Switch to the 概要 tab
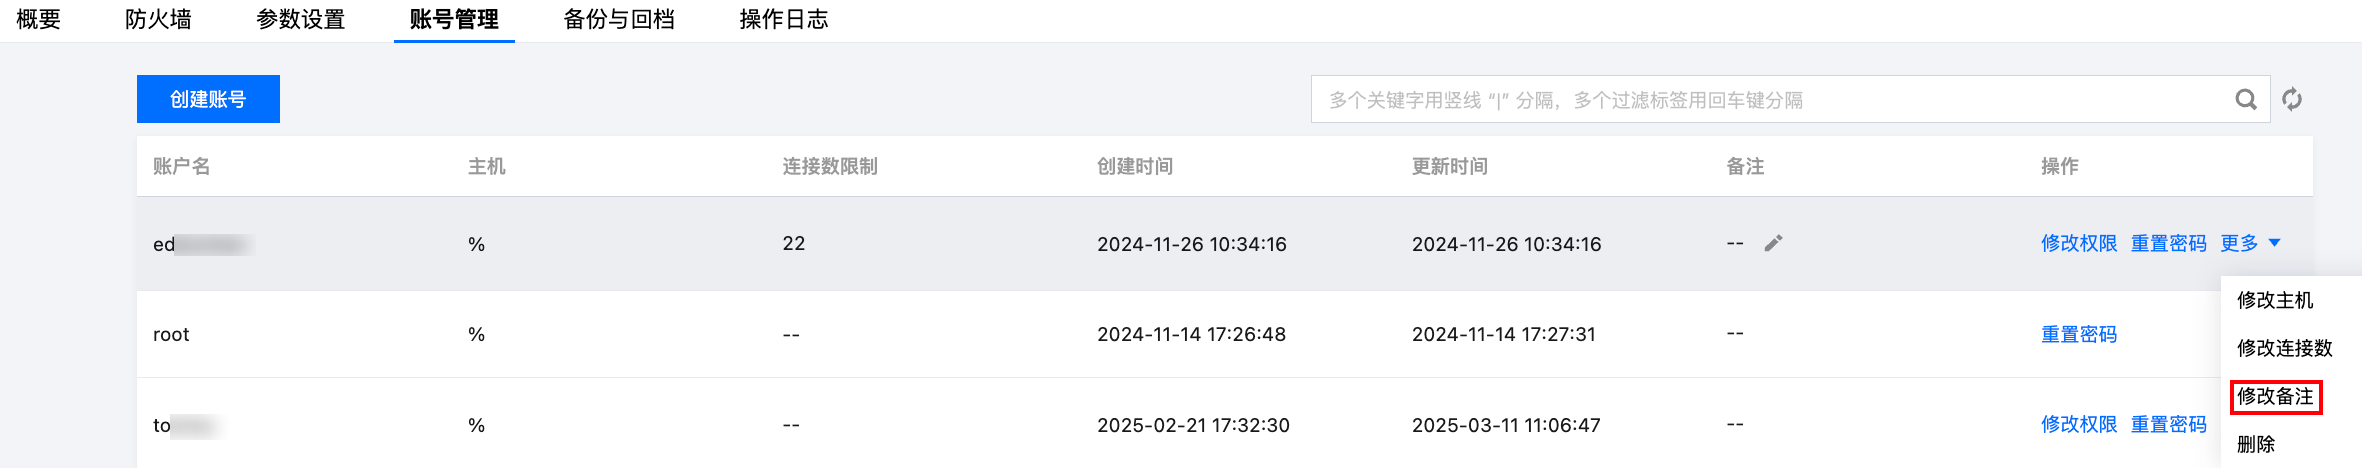The width and height of the screenshot is (2362, 468). click(39, 20)
